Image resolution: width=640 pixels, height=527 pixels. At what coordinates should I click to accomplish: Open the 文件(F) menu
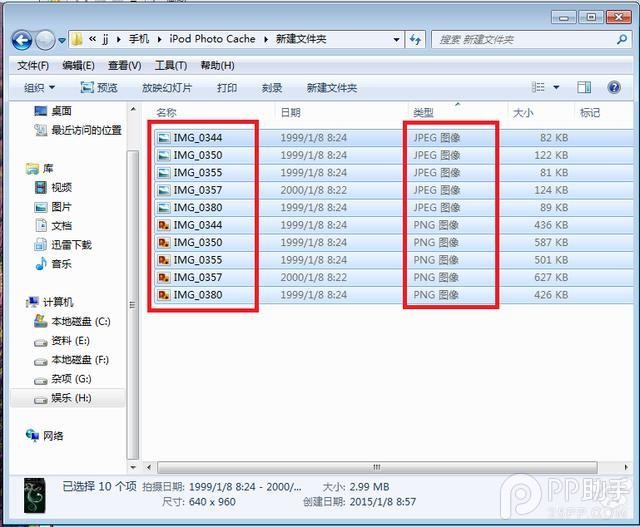click(33, 65)
